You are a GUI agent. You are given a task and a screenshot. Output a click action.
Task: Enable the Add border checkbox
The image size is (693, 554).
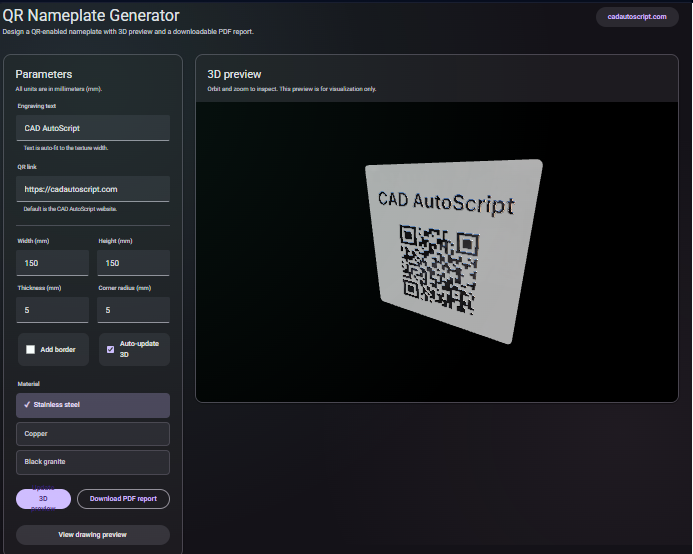pyautogui.click(x=30, y=350)
